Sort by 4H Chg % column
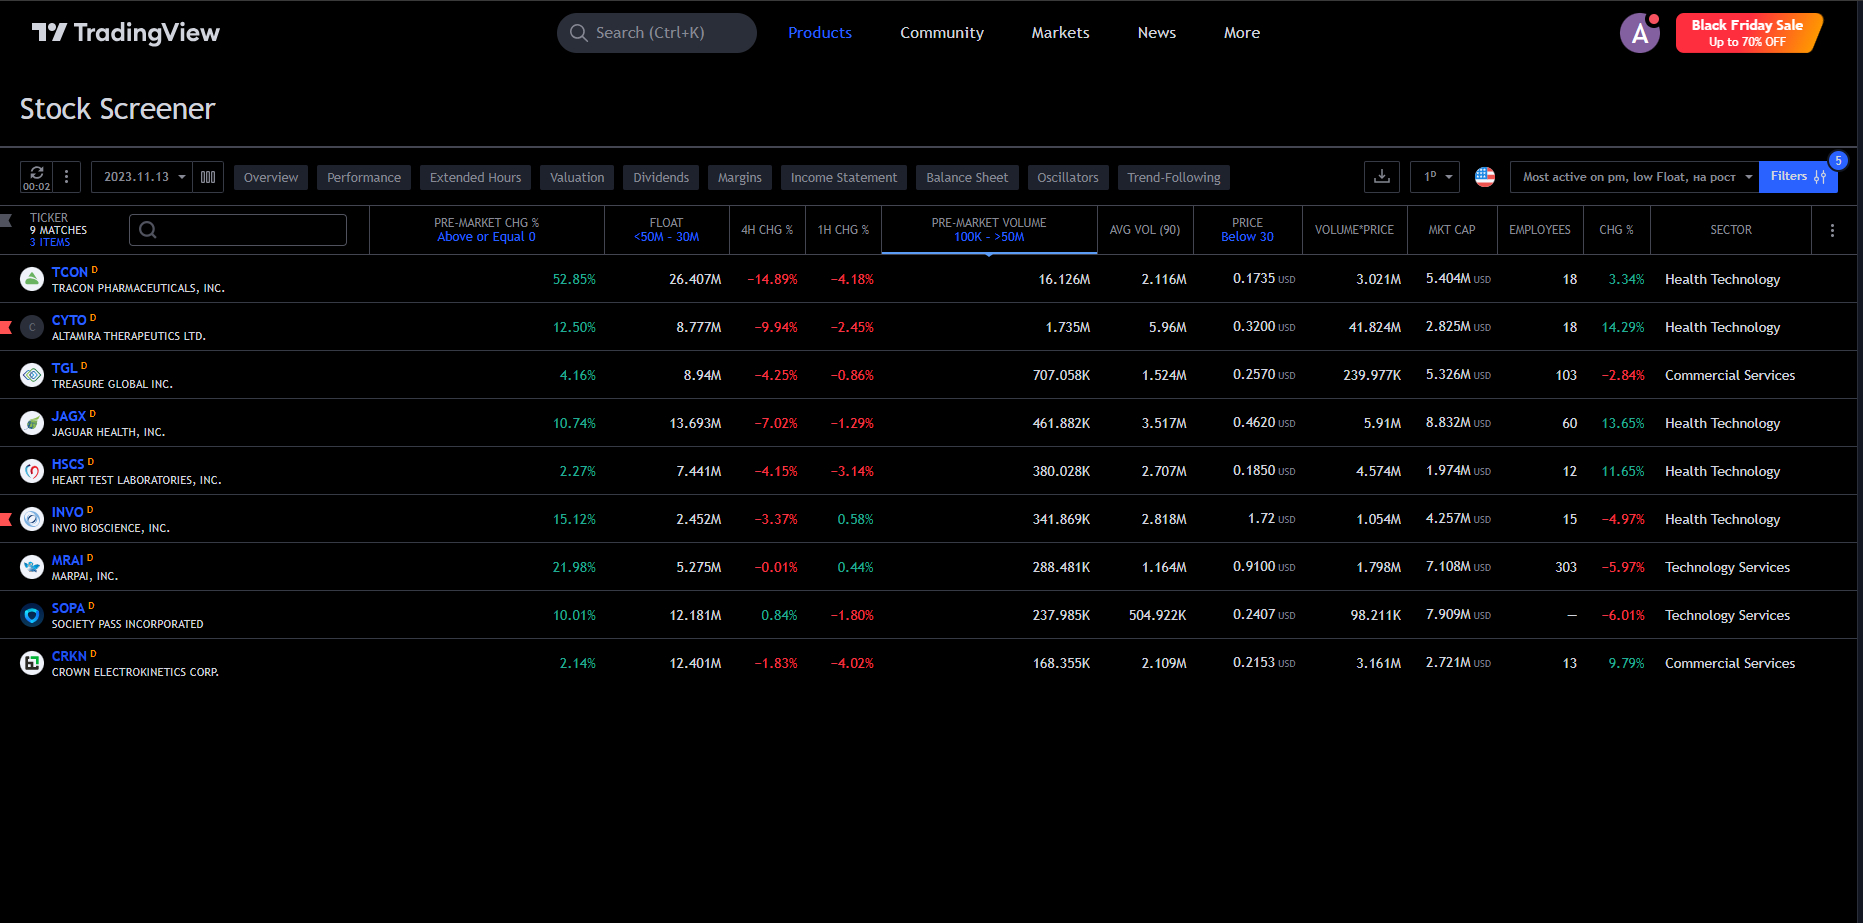Image resolution: width=1863 pixels, height=923 pixels. coord(767,230)
